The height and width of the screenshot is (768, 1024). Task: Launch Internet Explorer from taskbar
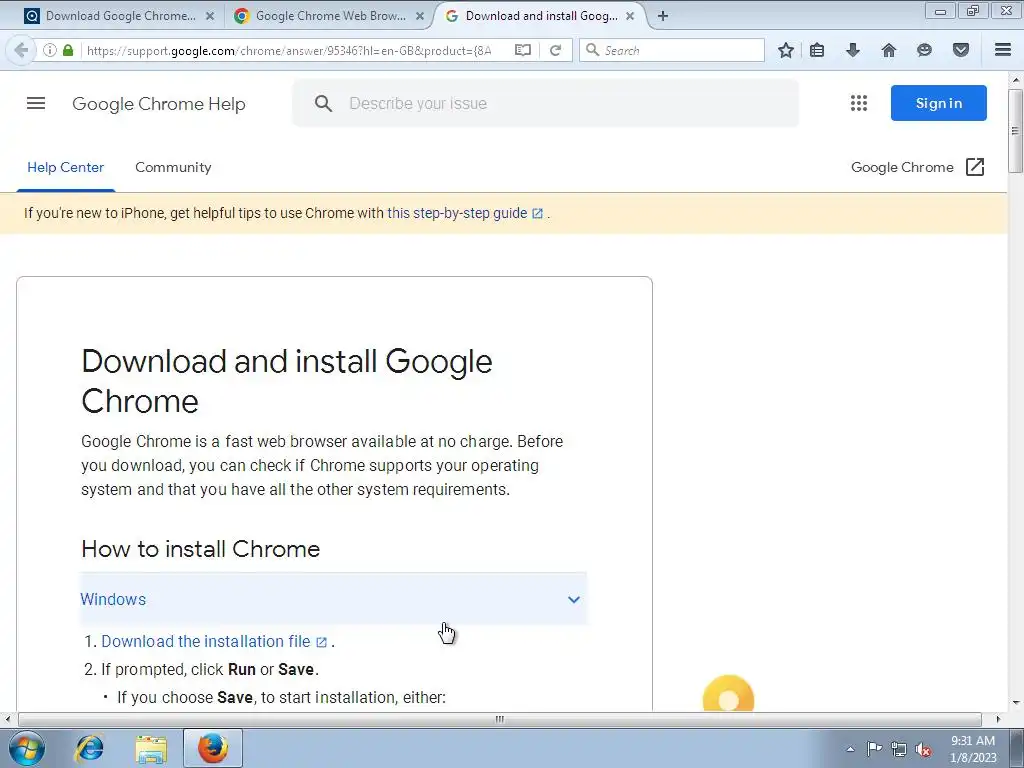click(89, 748)
